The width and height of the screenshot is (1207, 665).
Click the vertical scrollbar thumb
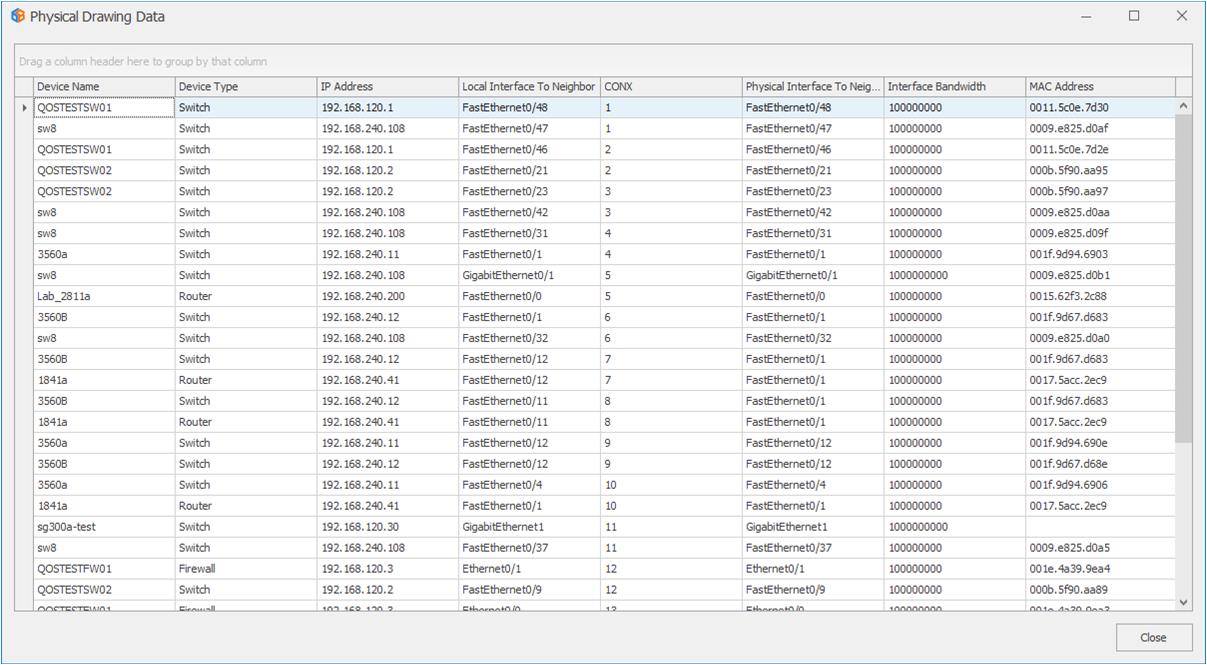[1184, 280]
